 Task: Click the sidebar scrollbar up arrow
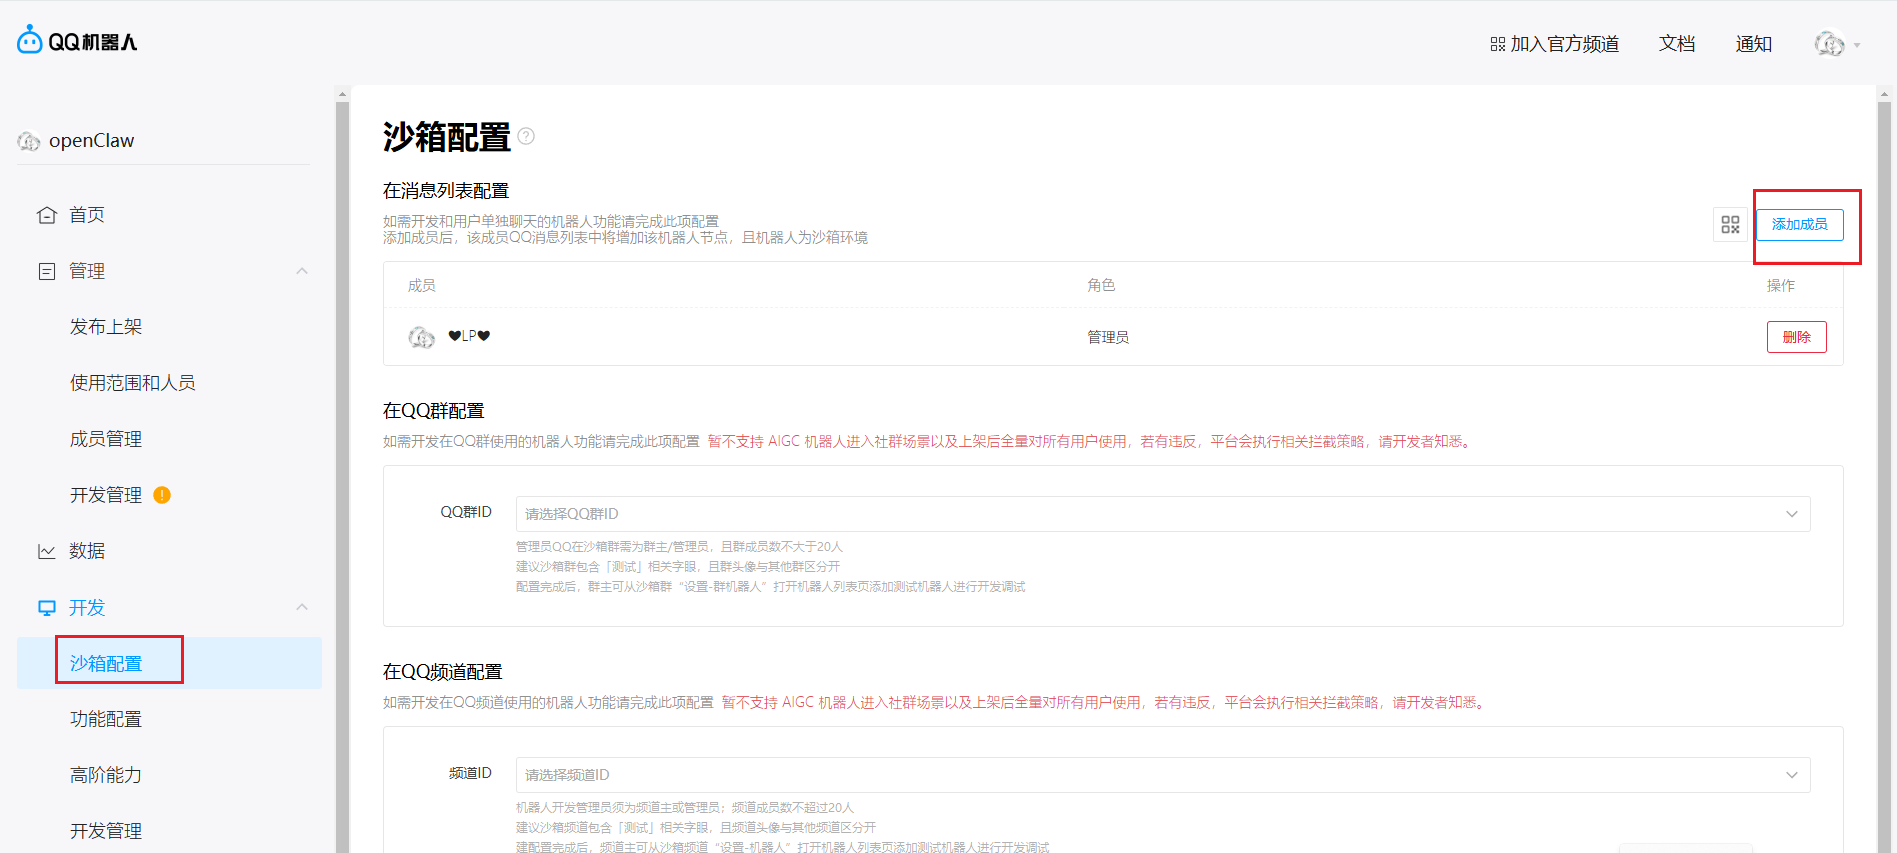pos(342,94)
